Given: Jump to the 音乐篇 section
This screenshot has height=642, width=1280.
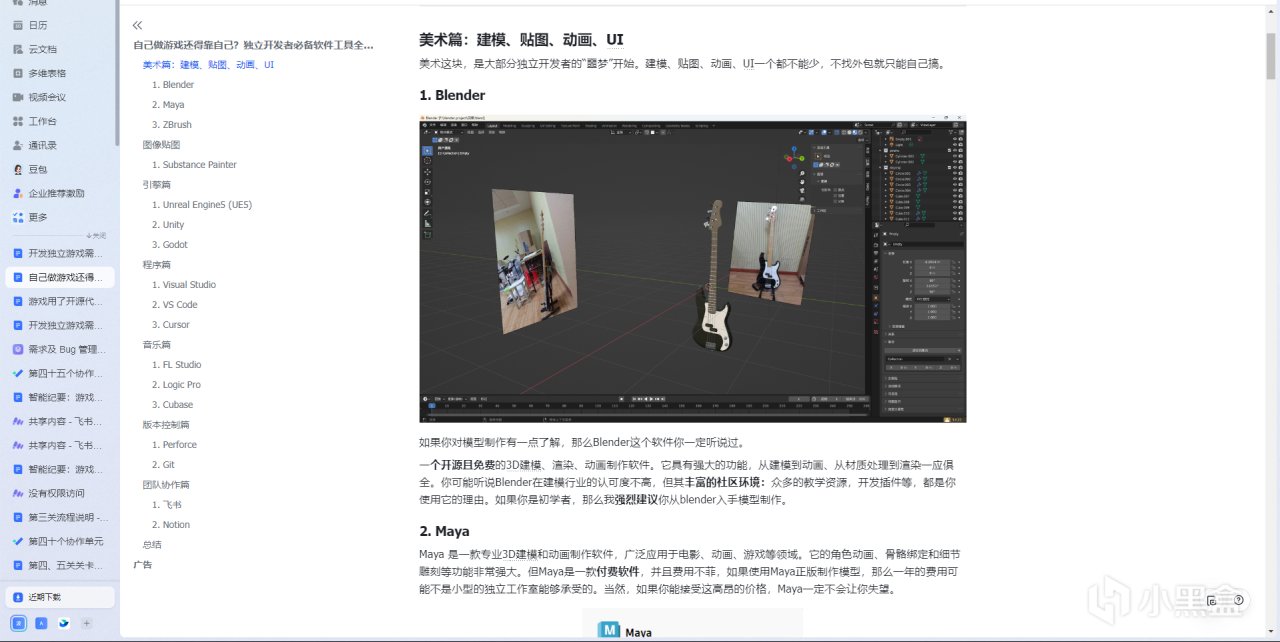Looking at the screenshot, I should coord(156,345).
